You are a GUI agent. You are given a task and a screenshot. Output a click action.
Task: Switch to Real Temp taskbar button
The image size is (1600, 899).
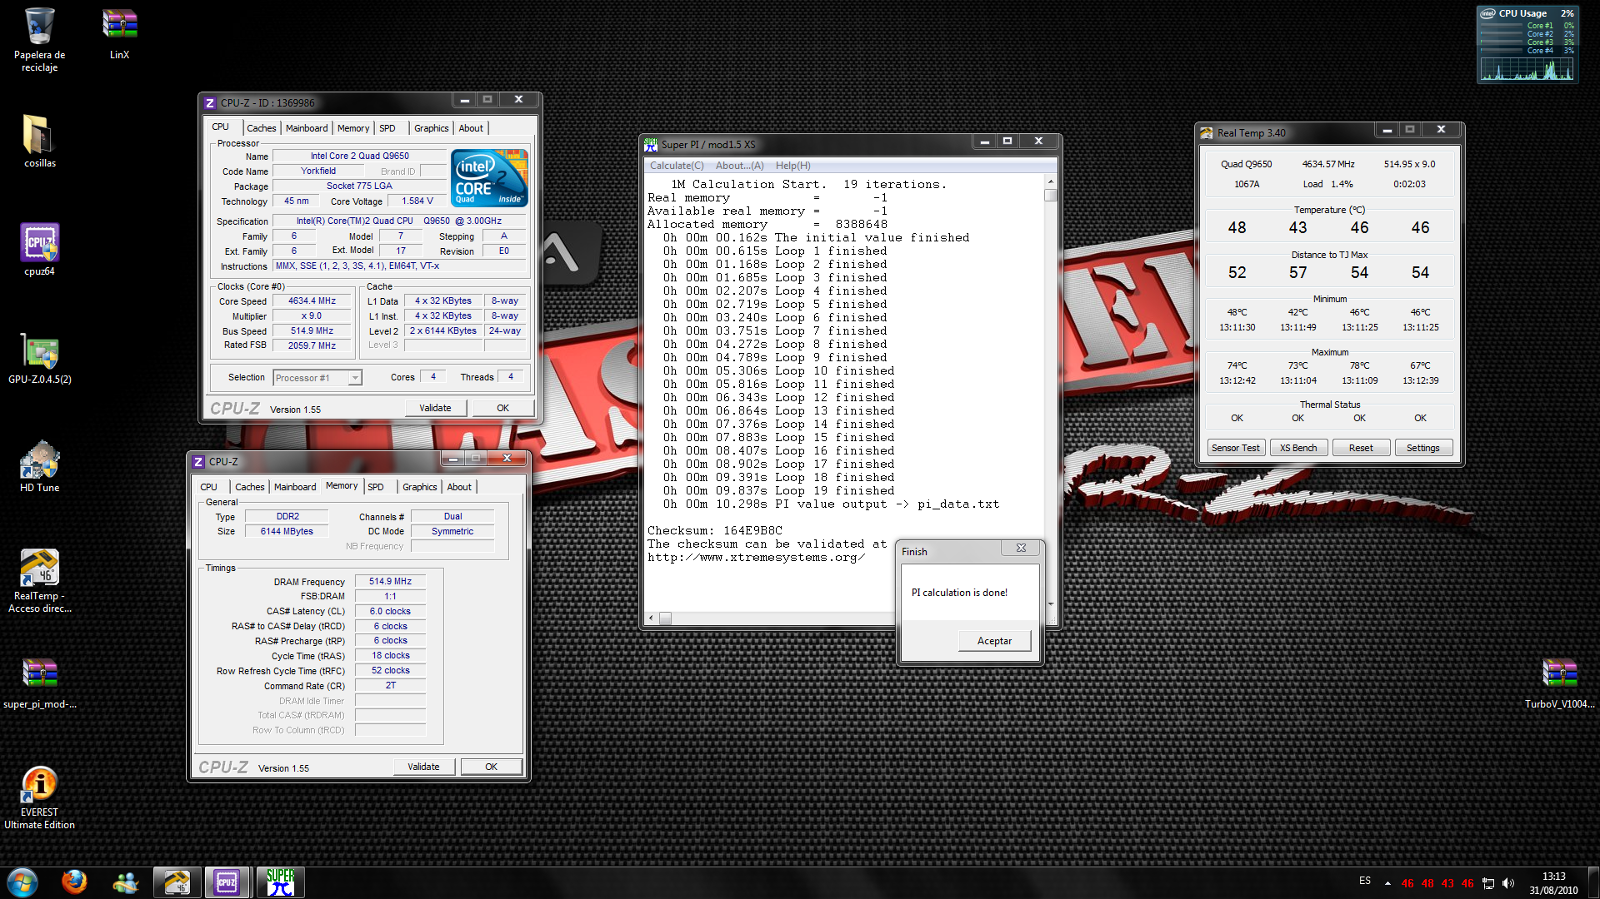click(x=178, y=882)
